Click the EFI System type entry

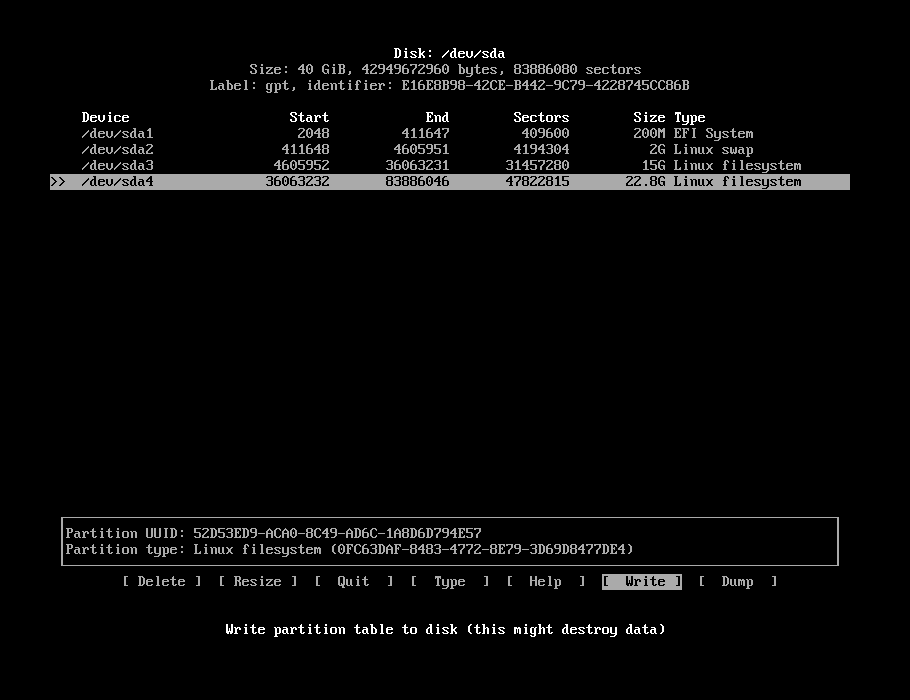pos(713,134)
